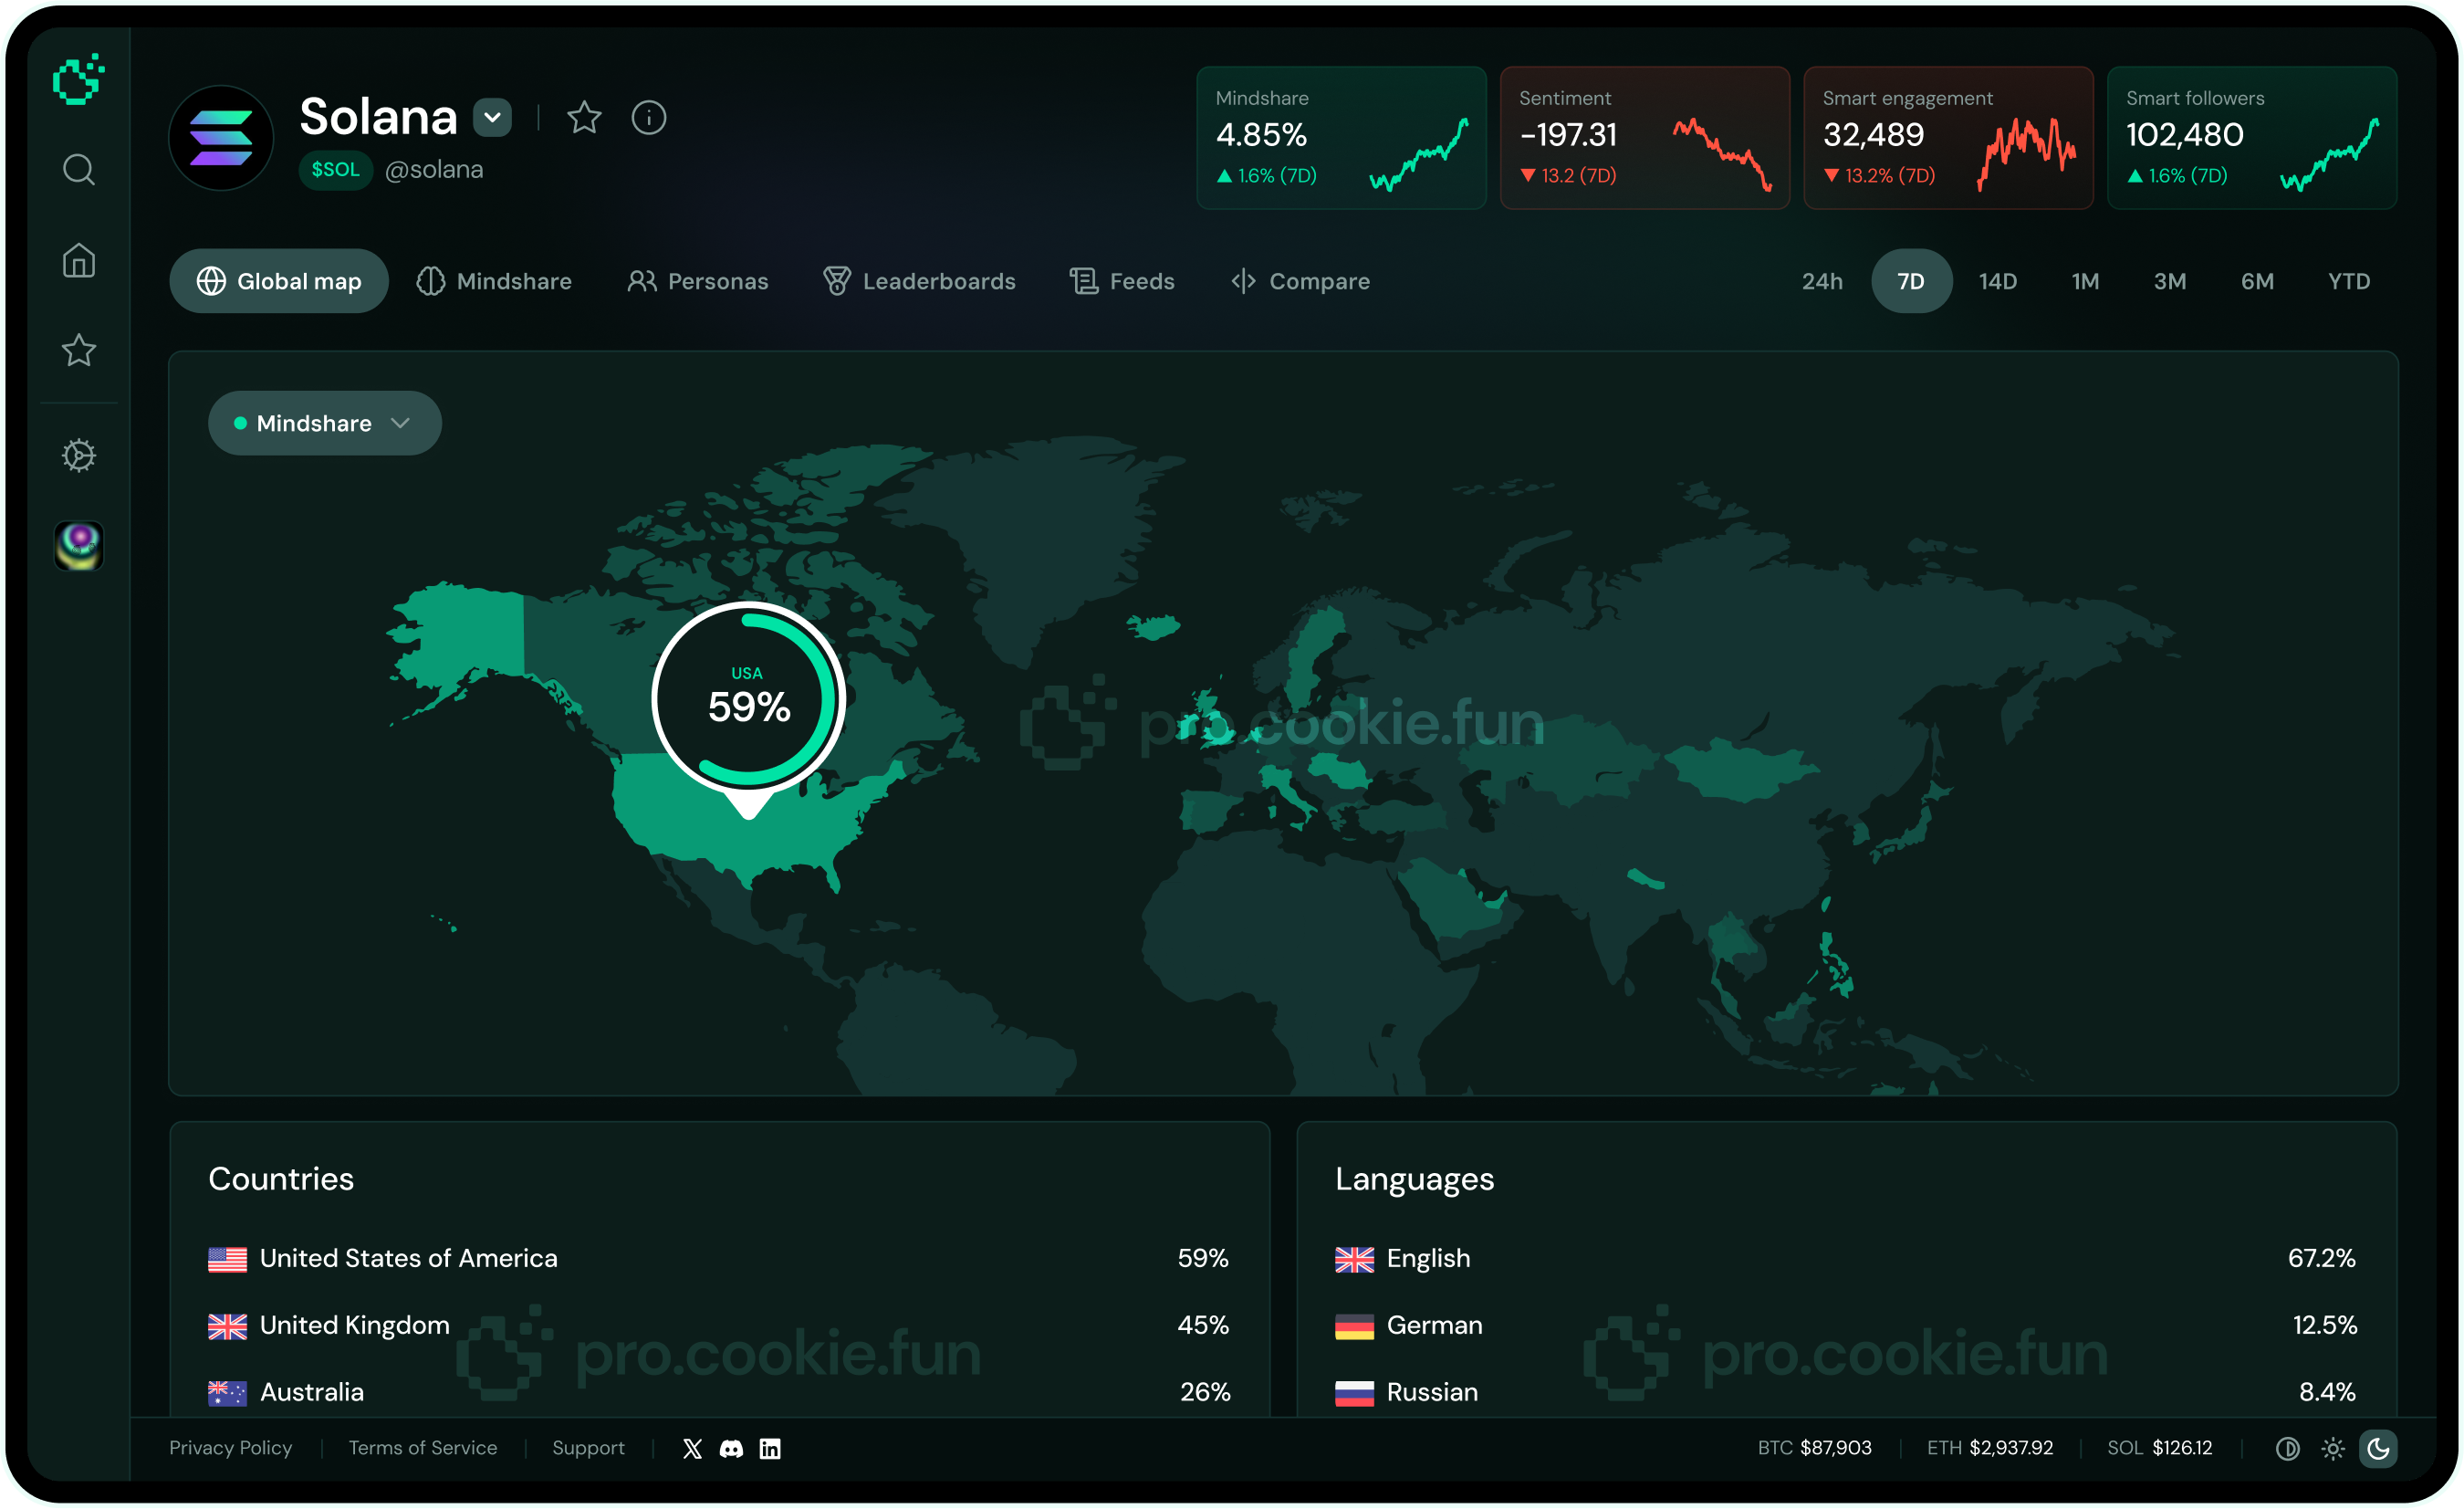Go to home via sidebar house icon
This screenshot has width=2464, height=1509.
pos(79,261)
